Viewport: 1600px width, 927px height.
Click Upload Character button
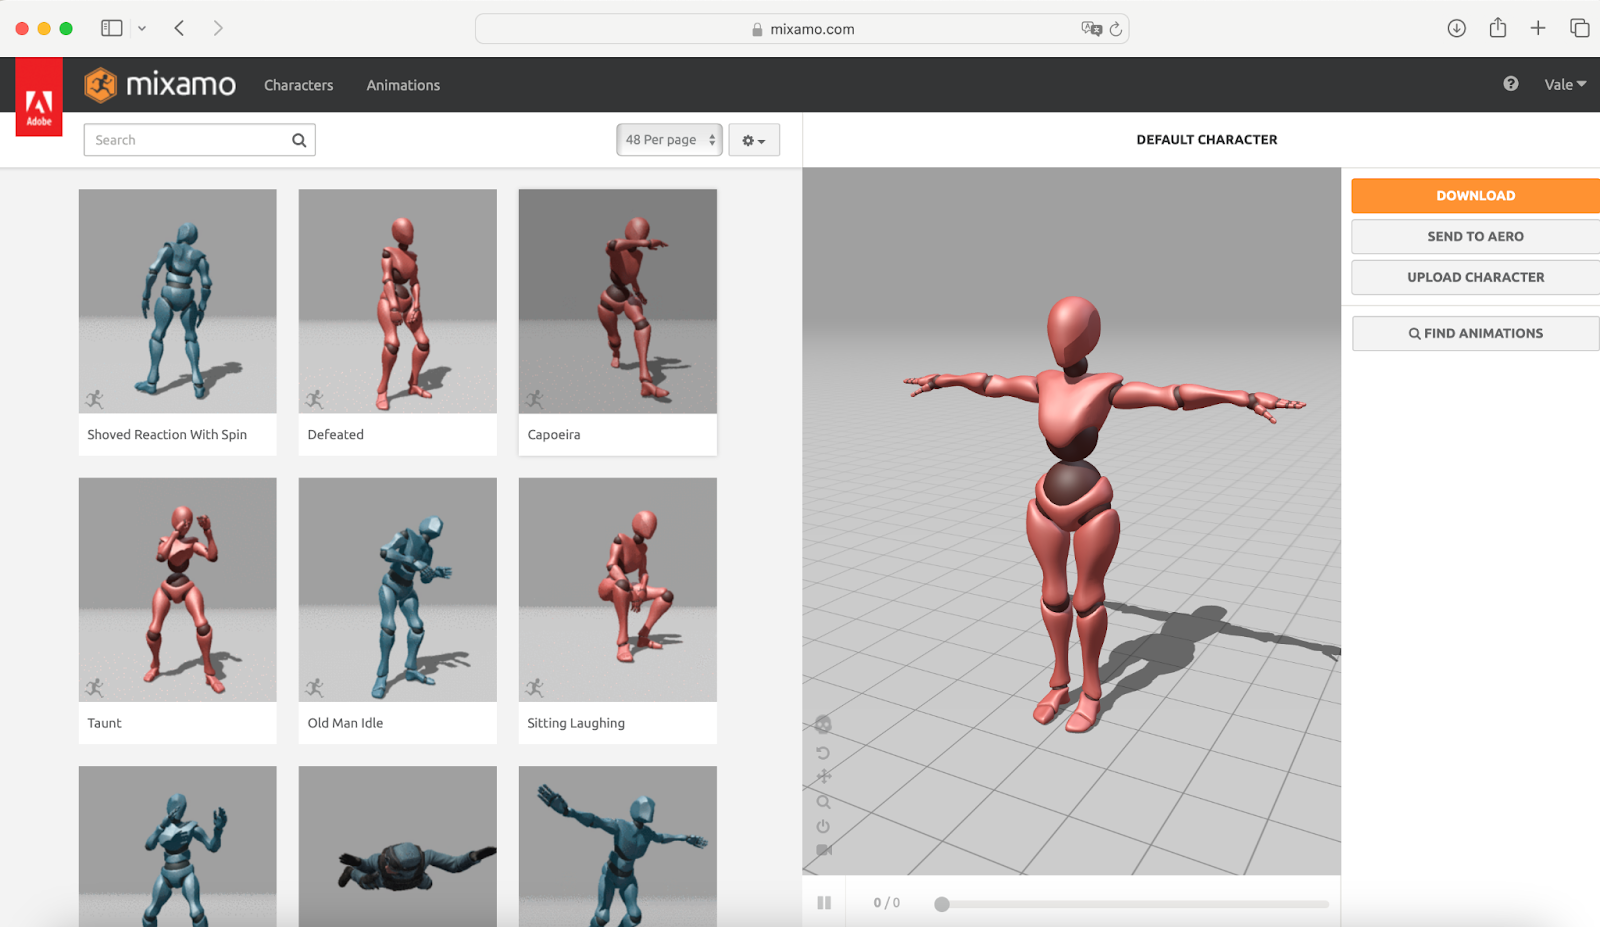1475,277
